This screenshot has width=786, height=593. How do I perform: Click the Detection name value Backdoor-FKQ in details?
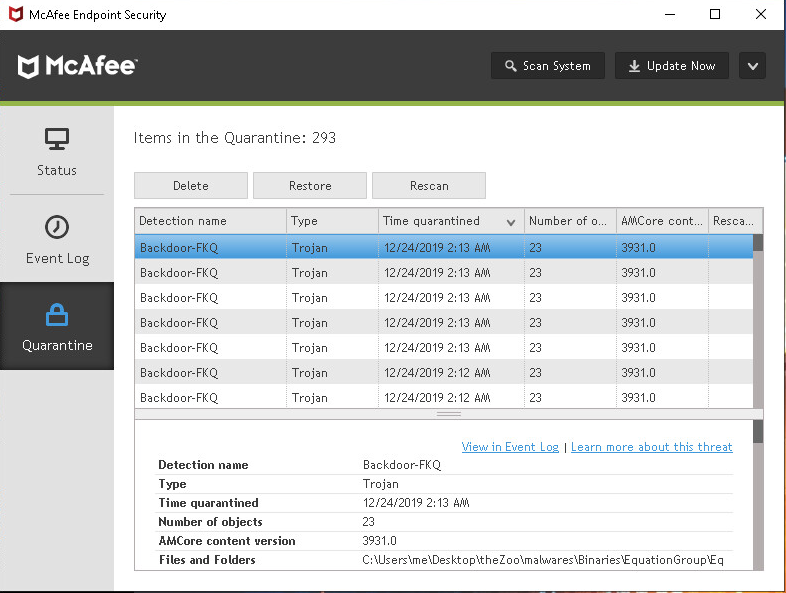[402, 465]
